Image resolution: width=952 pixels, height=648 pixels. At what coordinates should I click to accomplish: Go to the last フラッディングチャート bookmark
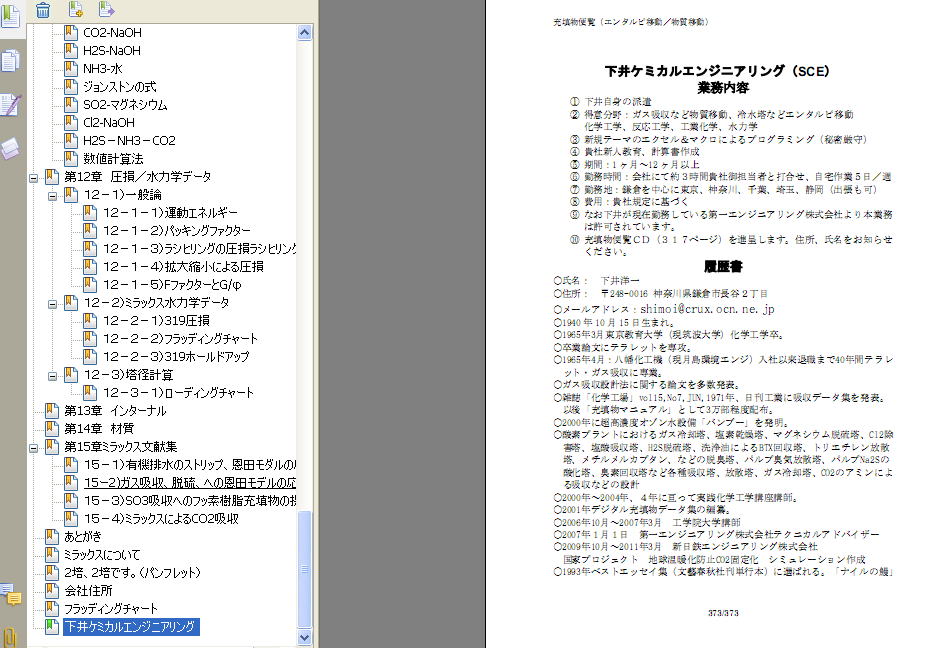111,609
